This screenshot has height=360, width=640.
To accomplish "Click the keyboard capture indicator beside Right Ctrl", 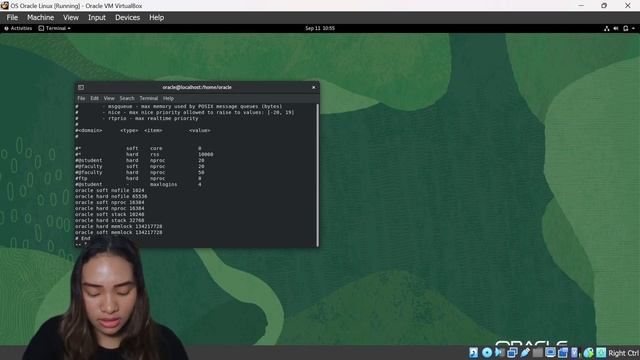I will tap(601, 353).
